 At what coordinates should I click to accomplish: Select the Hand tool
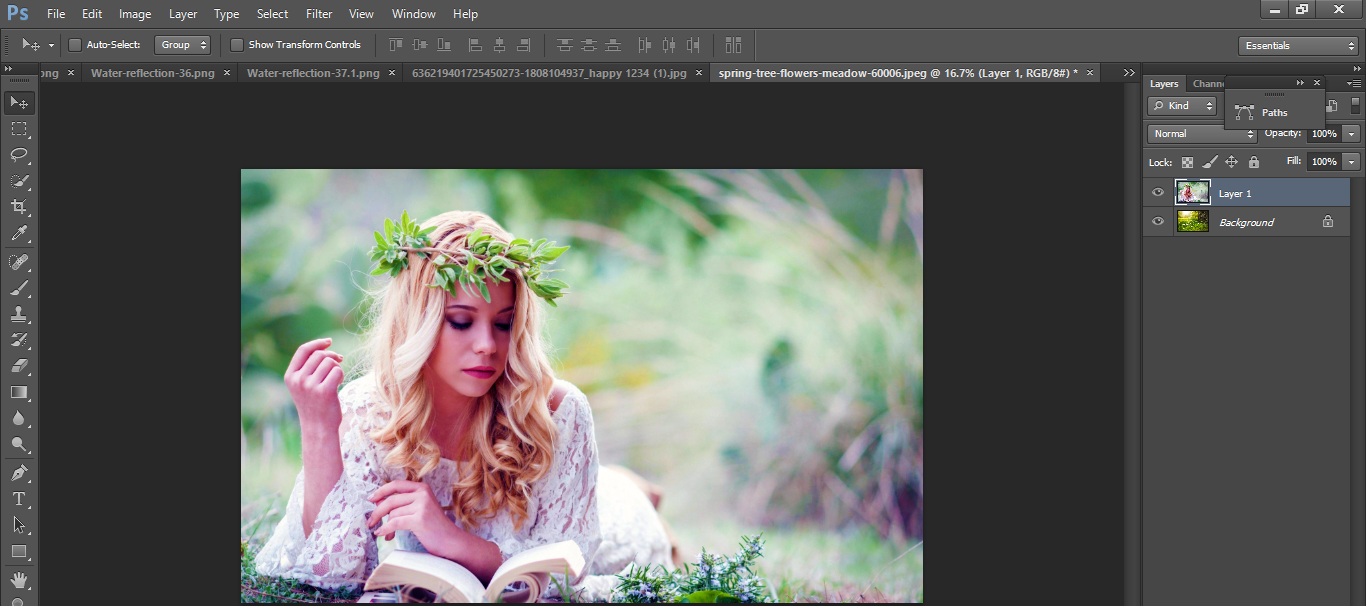tap(19, 580)
